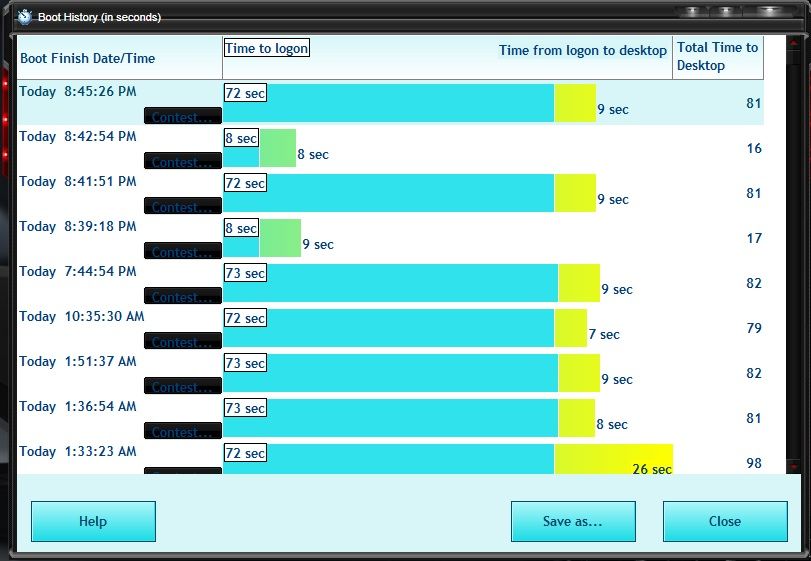The width and height of the screenshot is (811, 561).
Task: Click the green bar in the 8:42:54 PM row
Action: pyautogui.click(x=278, y=148)
